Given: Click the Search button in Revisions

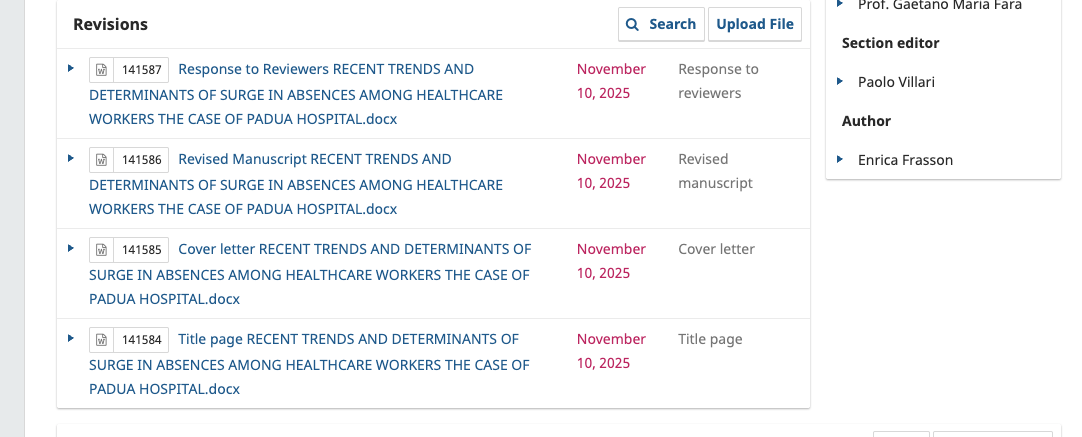Looking at the screenshot, I should pyautogui.click(x=661, y=24).
